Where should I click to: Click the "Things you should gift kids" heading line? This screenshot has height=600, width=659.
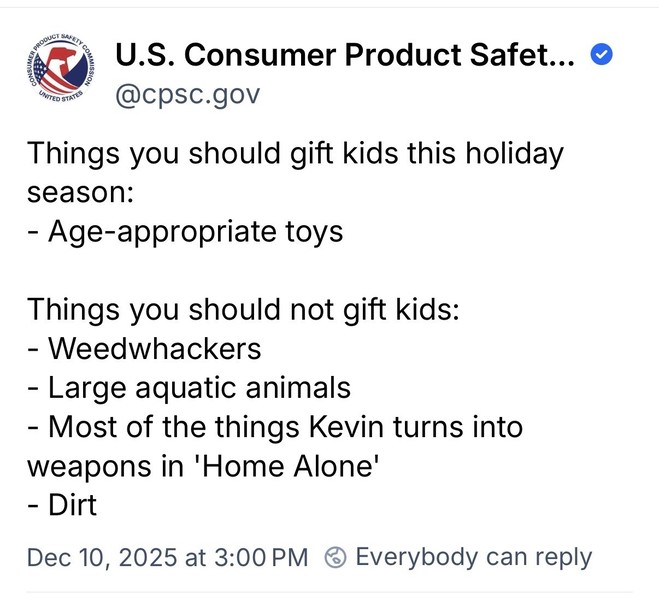tap(295, 155)
